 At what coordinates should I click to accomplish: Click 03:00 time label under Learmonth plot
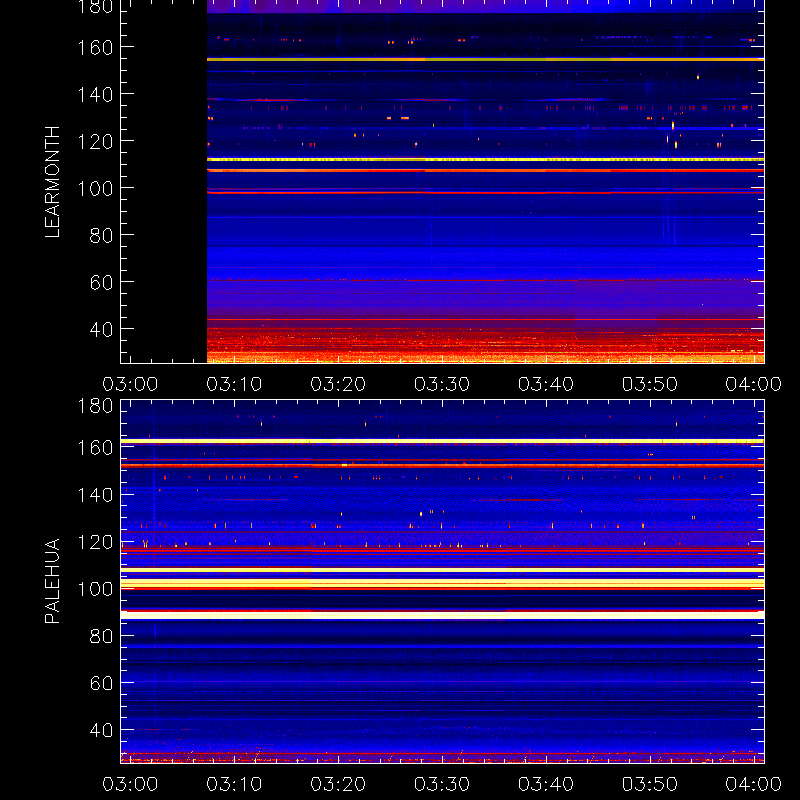[x=130, y=384]
